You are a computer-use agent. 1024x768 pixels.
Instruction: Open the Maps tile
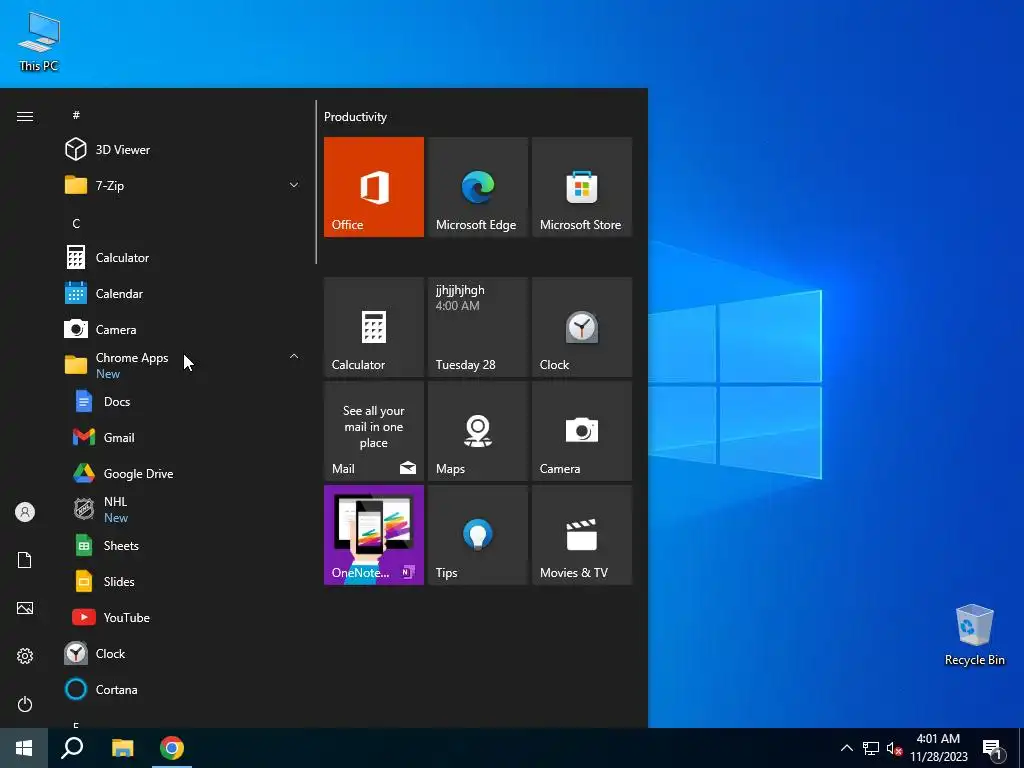click(x=477, y=431)
